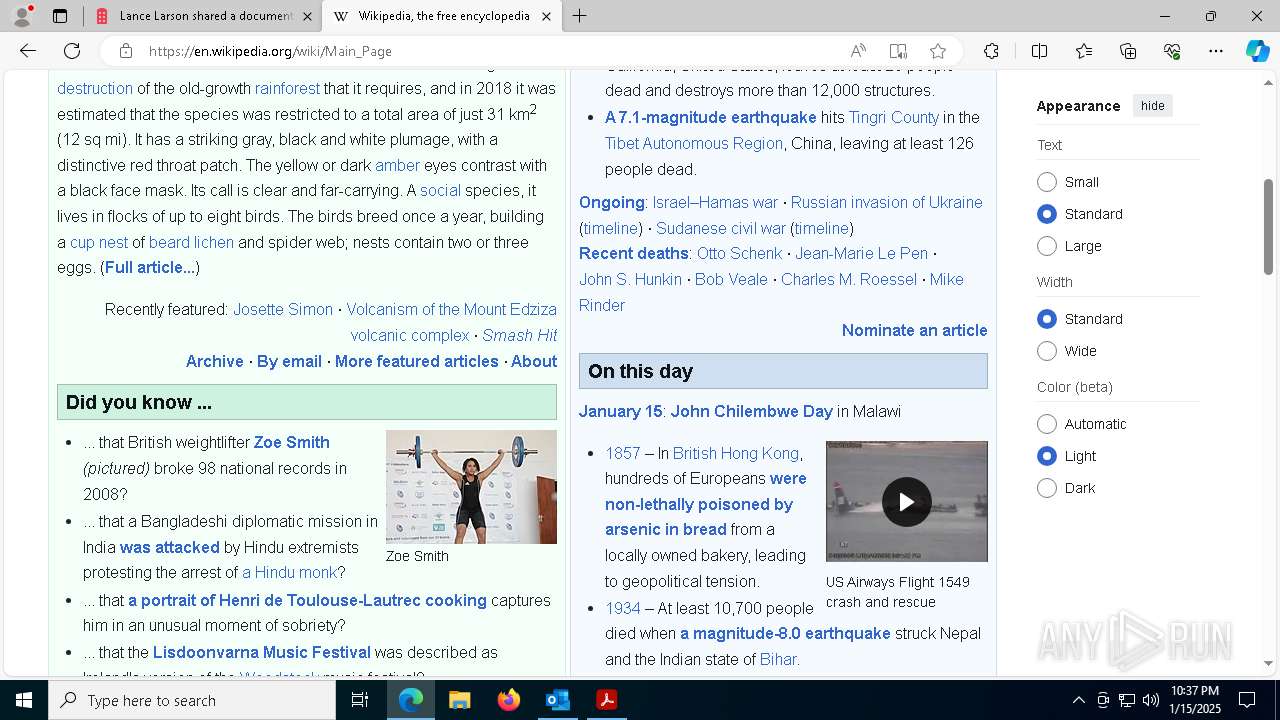1280x720 pixels.
Task: Open John Chilembwe Day link
Action: click(x=751, y=411)
